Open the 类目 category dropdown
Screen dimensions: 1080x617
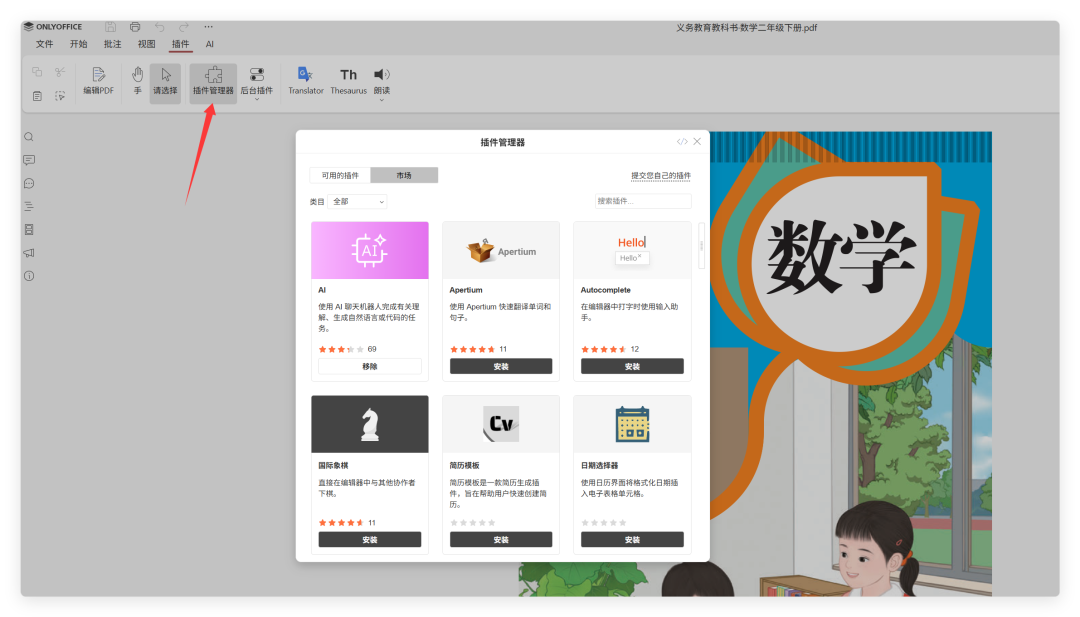coord(357,202)
